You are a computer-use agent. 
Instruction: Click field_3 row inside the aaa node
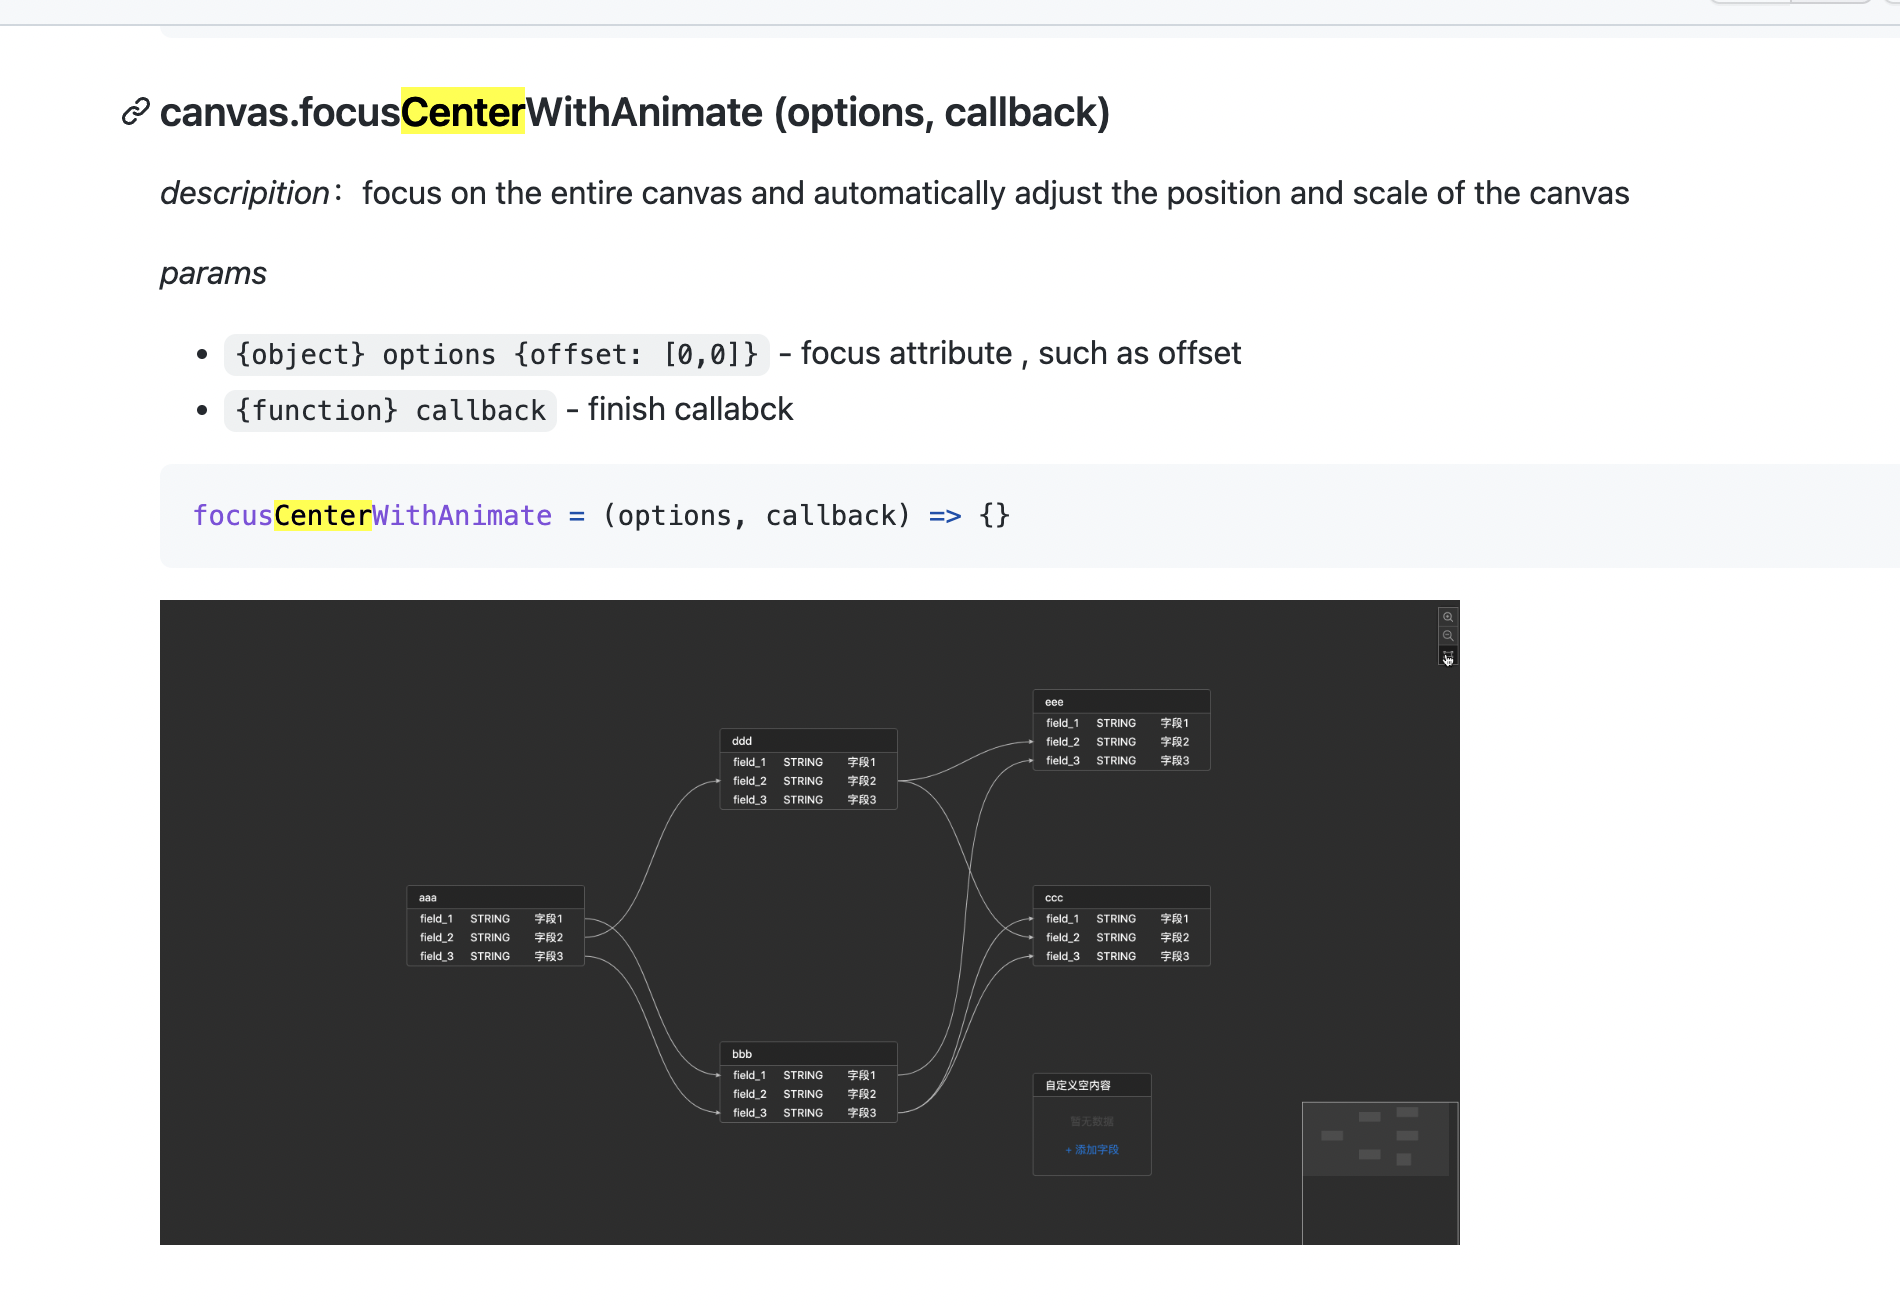click(x=494, y=955)
